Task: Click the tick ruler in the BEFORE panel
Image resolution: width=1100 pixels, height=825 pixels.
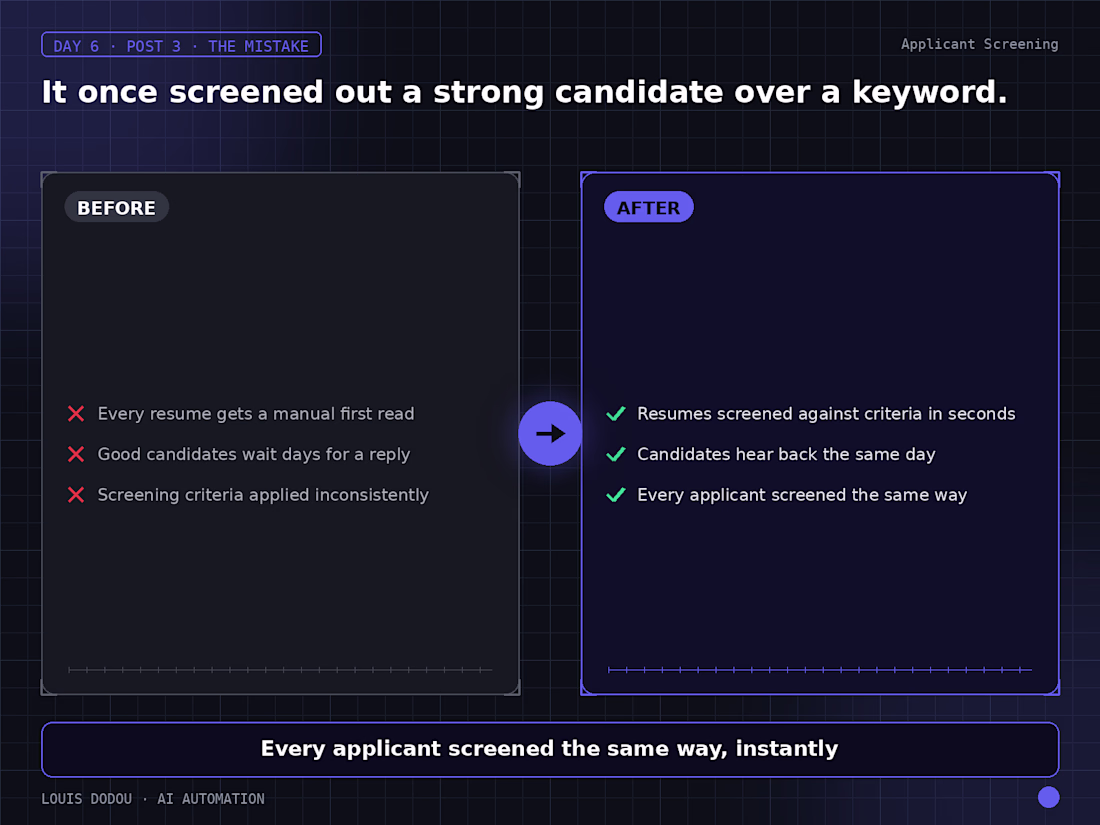Action: point(280,670)
